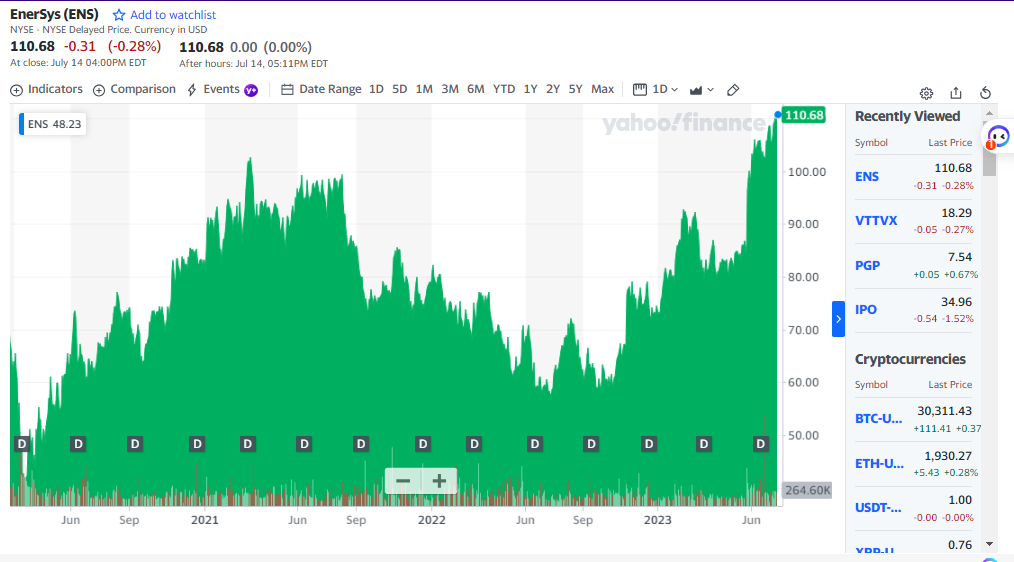Image resolution: width=1014 pixels, height=562 pixels.
Task: Click the dividend marker near Jun 2021
Action: tap(304, 444)
